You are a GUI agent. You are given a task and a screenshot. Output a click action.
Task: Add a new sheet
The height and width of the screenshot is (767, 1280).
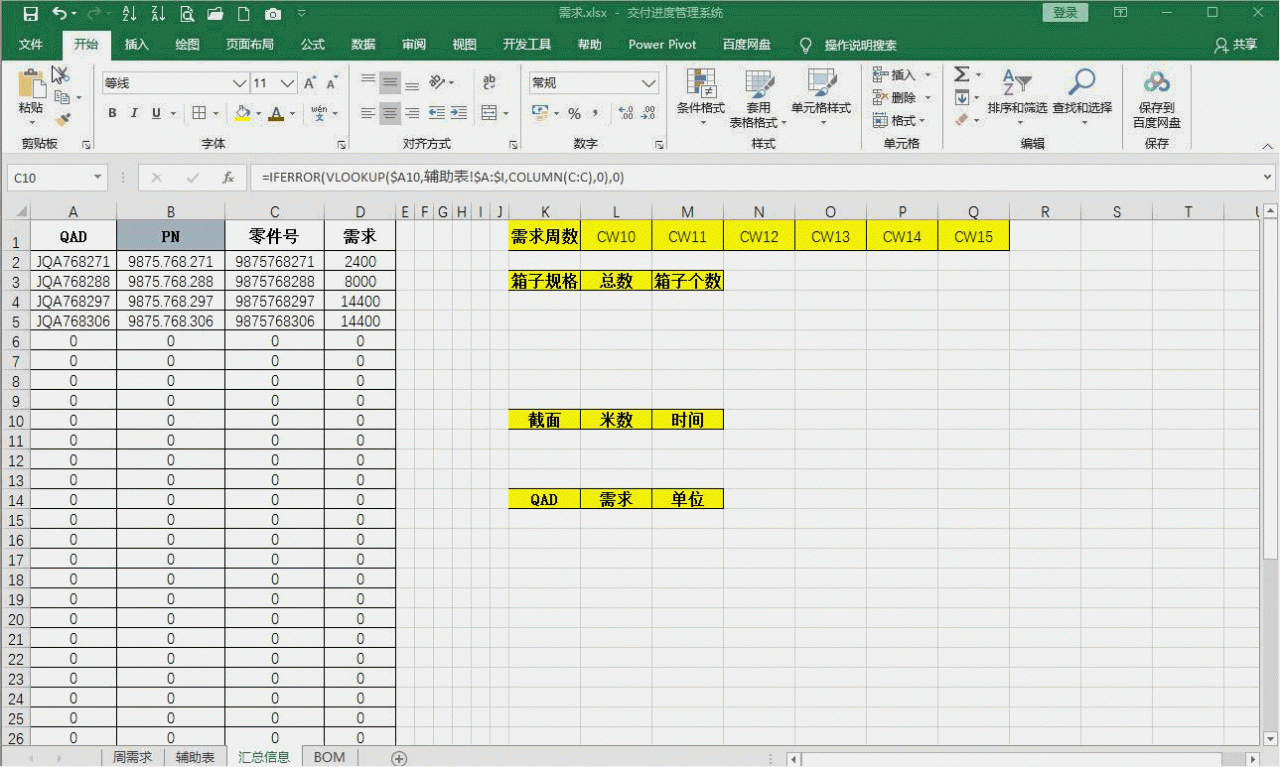(399, 758)
